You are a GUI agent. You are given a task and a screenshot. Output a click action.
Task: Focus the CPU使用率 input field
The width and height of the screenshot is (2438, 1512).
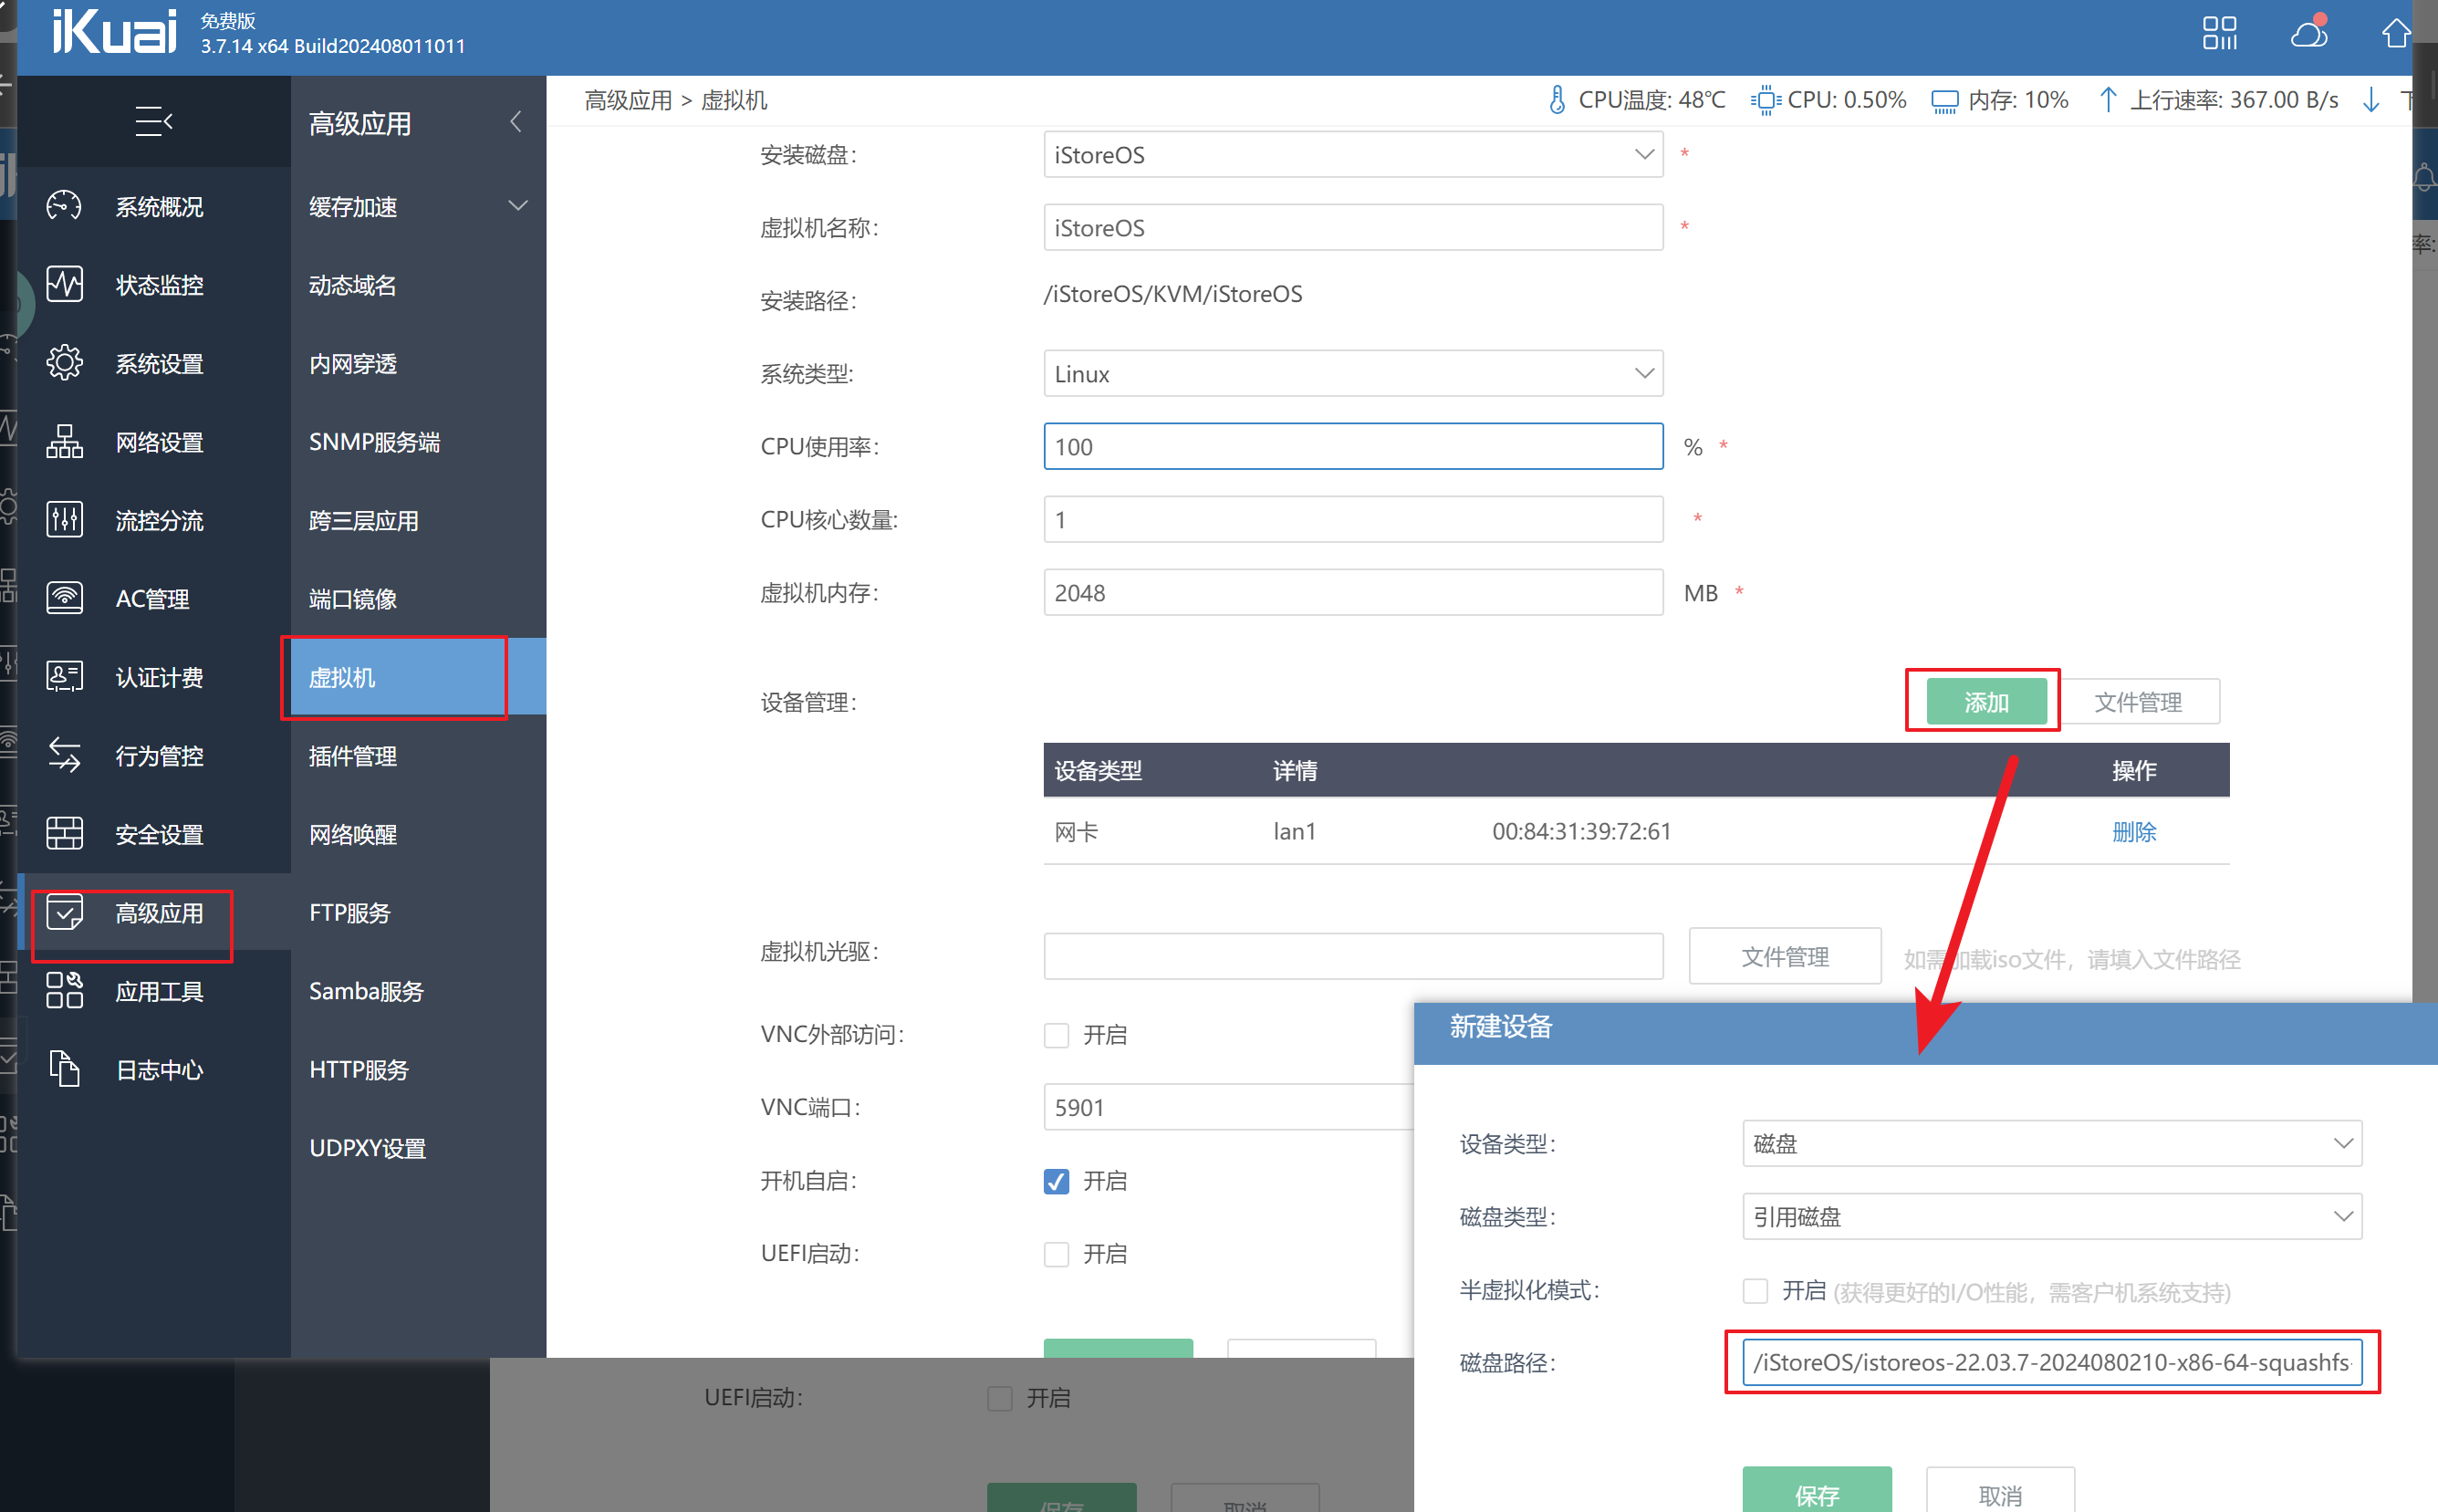click(1353, 446)
